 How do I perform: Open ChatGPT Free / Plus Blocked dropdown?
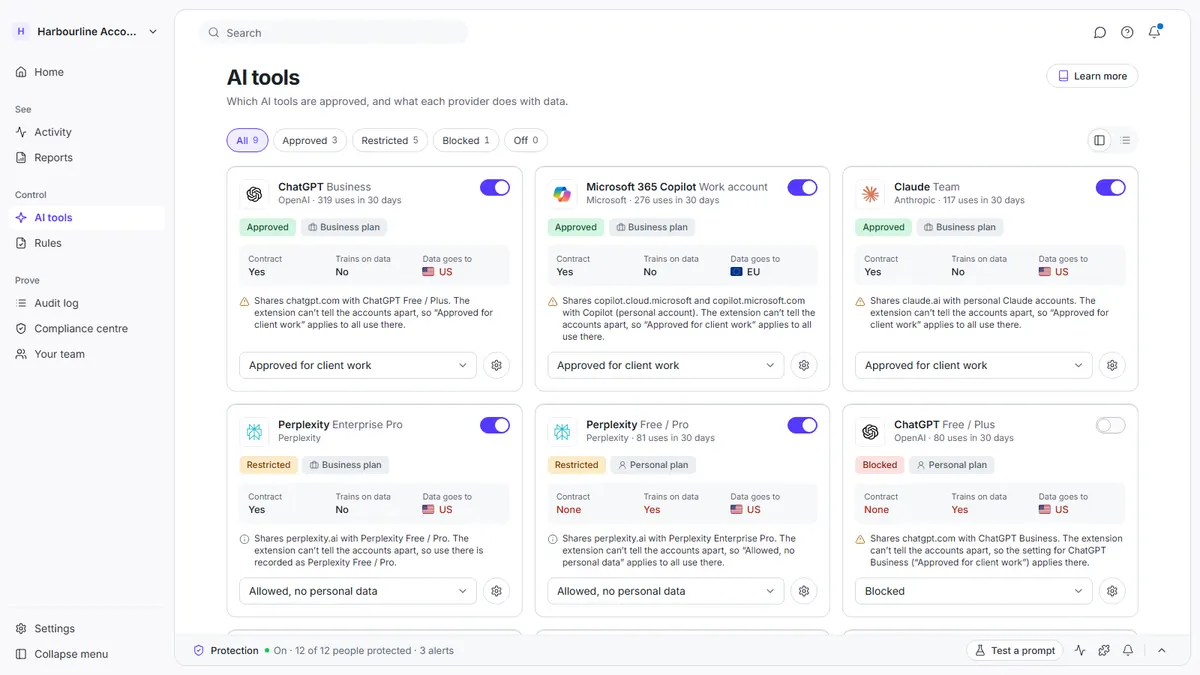[x=974, y=591]
